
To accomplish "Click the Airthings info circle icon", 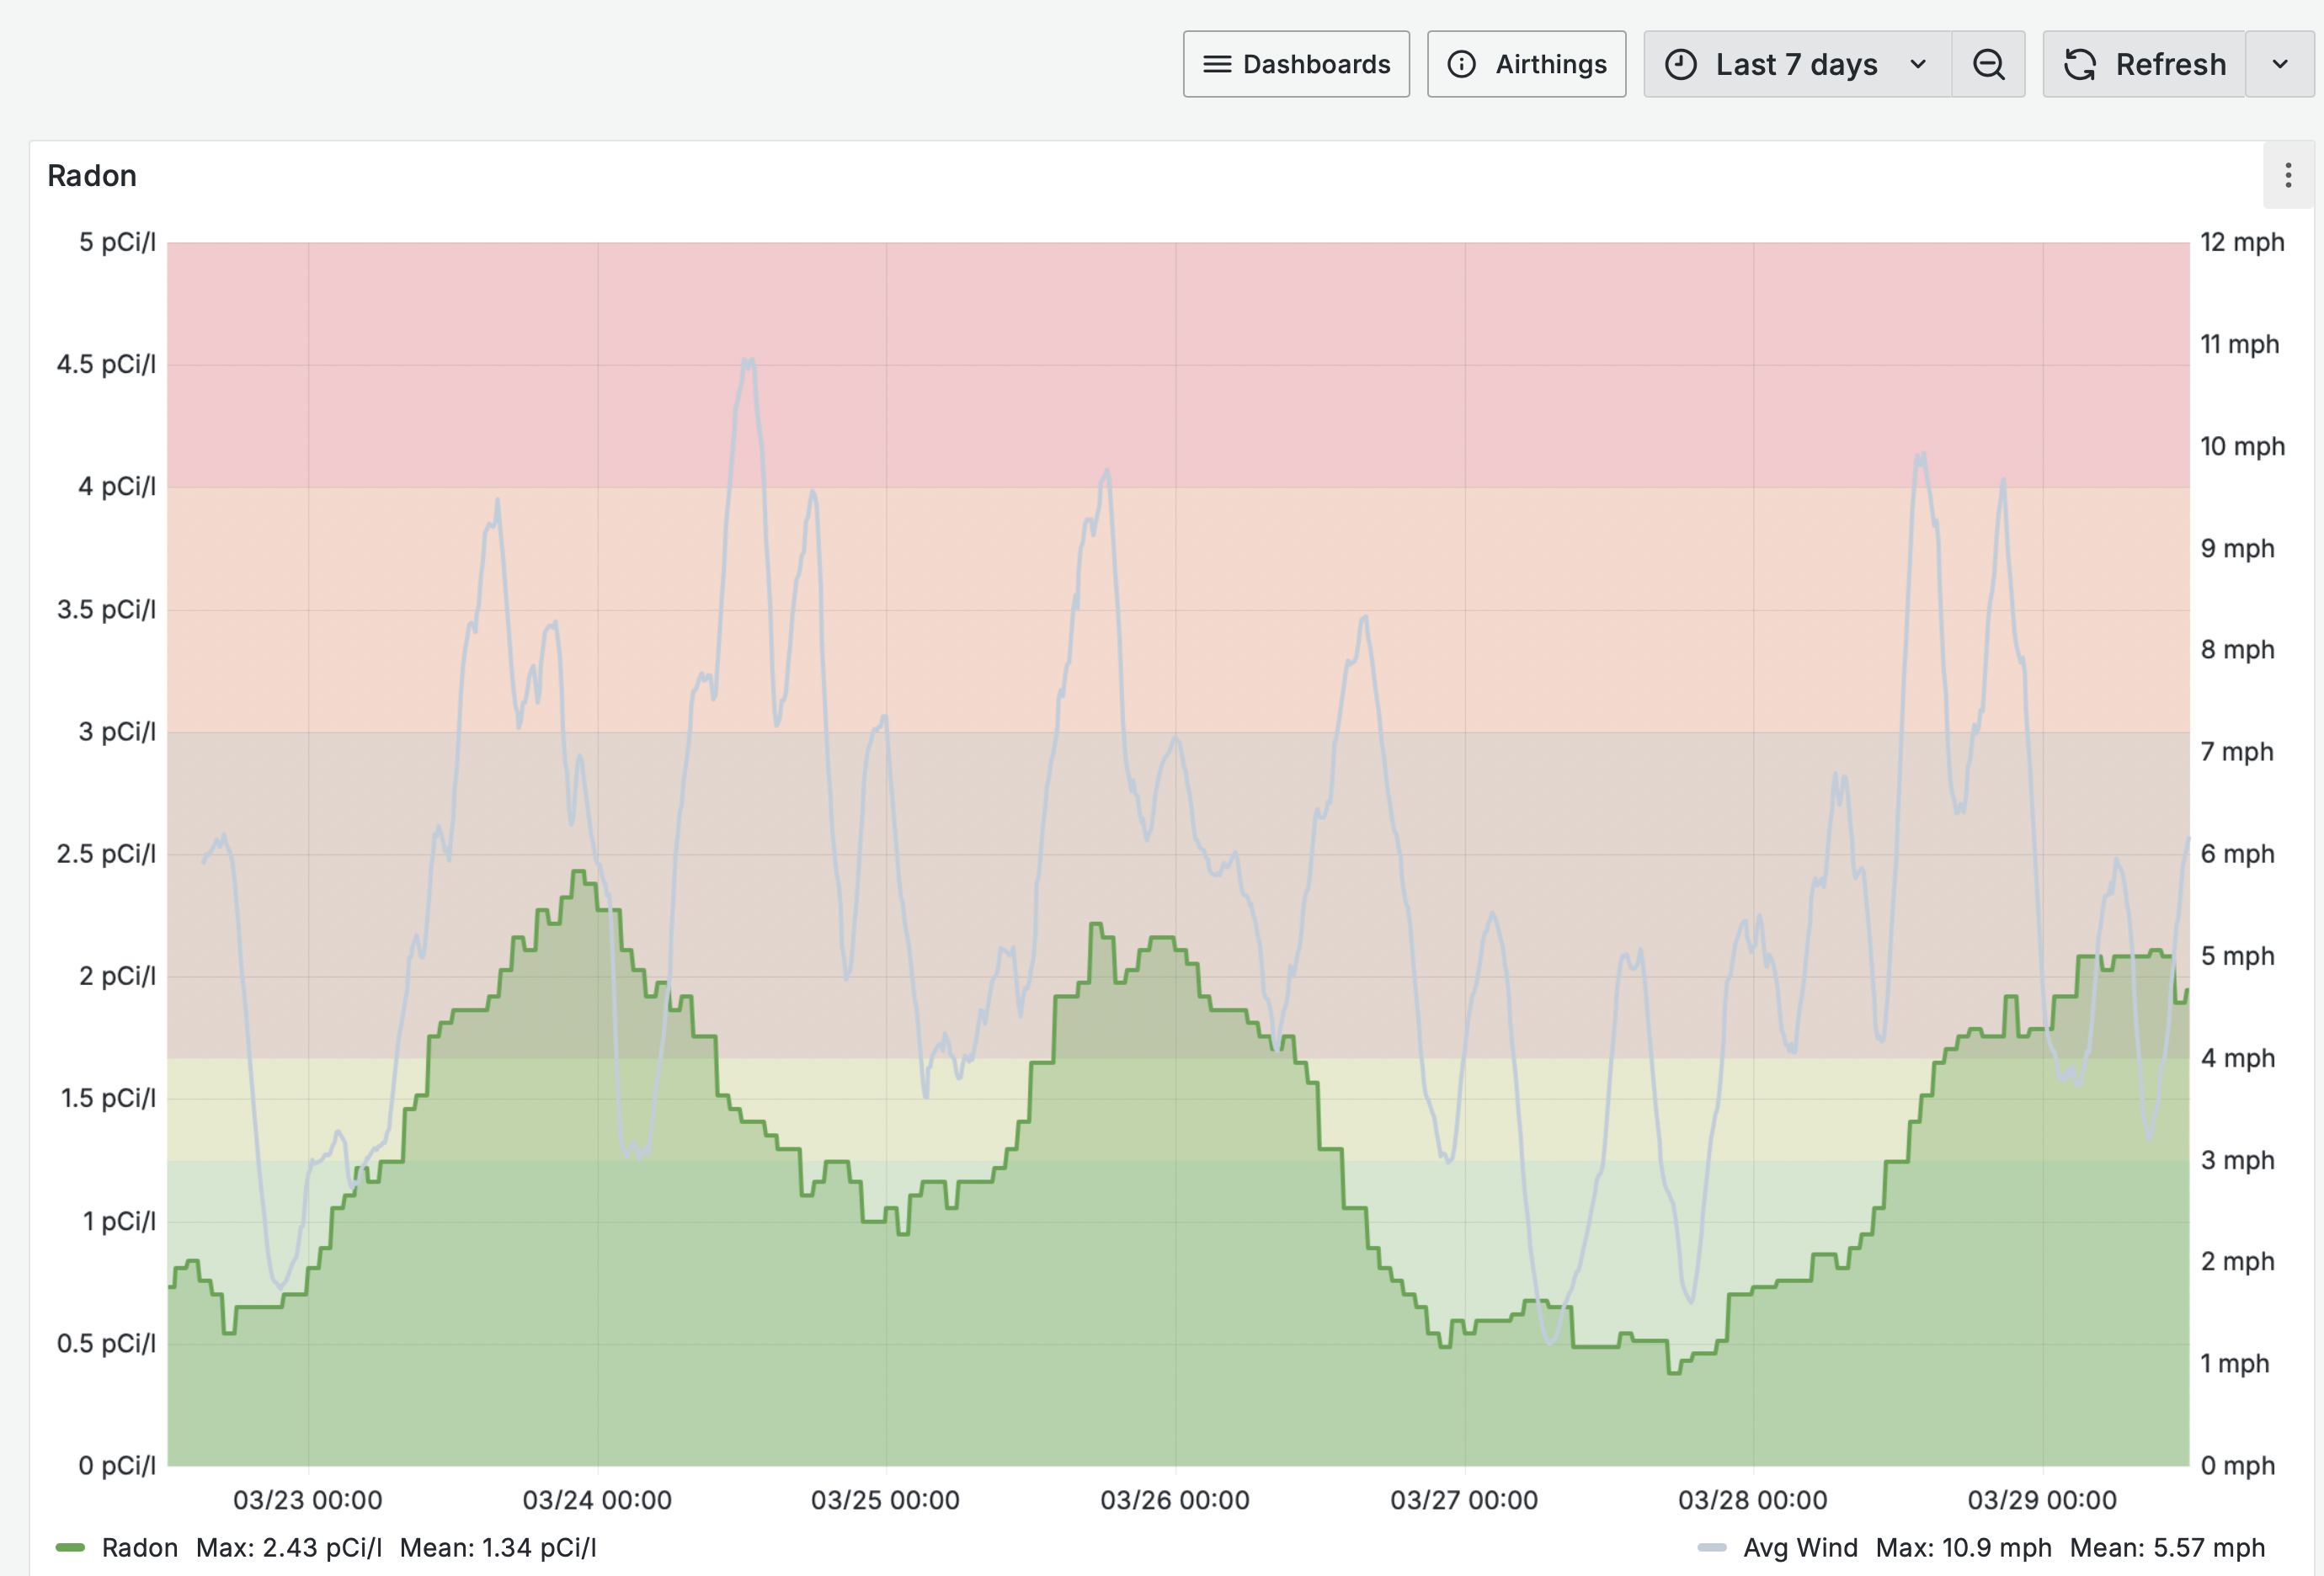I will pyautogui.click(x=1461, y=64).
